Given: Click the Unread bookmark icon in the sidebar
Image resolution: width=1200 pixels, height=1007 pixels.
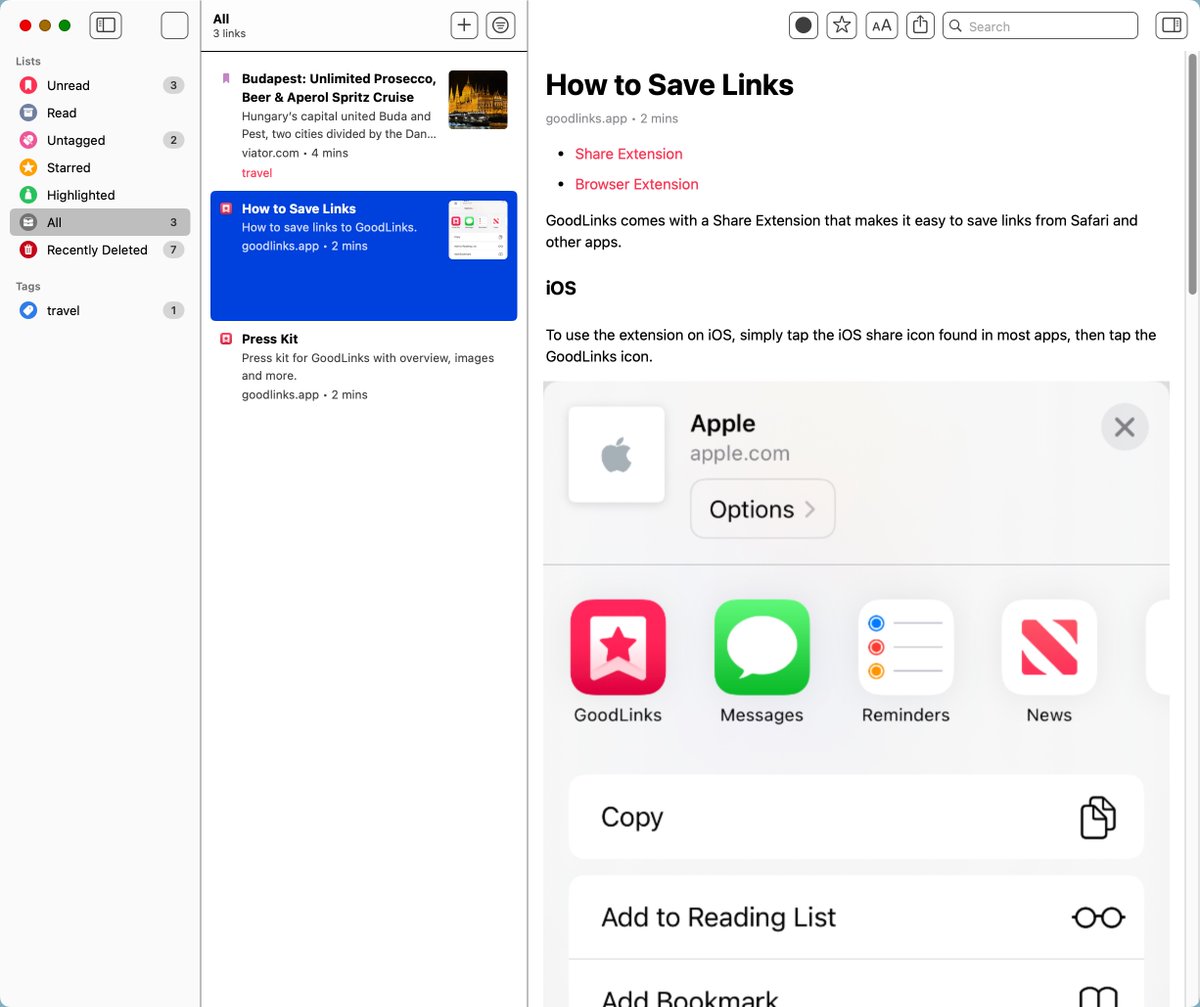Looking at the screenshot, I should 29,85.
